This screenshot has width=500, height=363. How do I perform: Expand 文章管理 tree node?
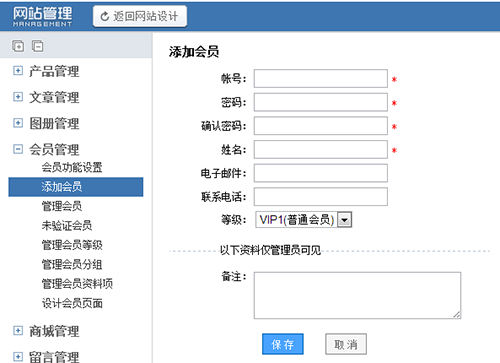pos(18,97)
